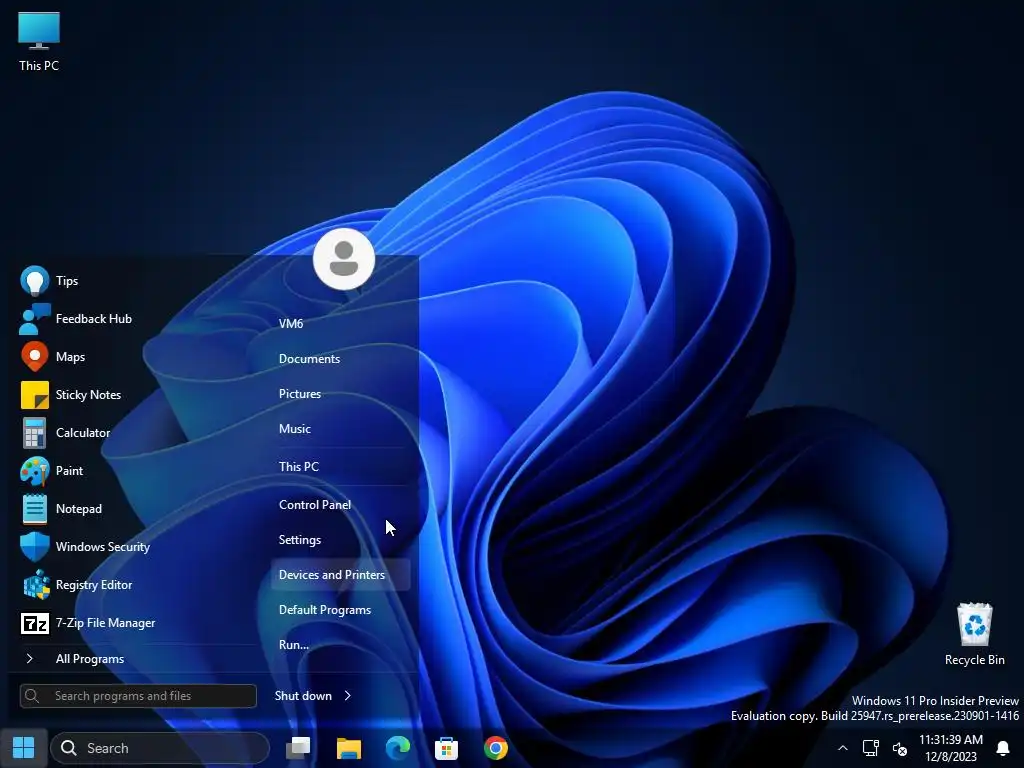Open the Tips app icon
The height and width of the screenshot is (768, 1024).
click(x=35, y=281)
